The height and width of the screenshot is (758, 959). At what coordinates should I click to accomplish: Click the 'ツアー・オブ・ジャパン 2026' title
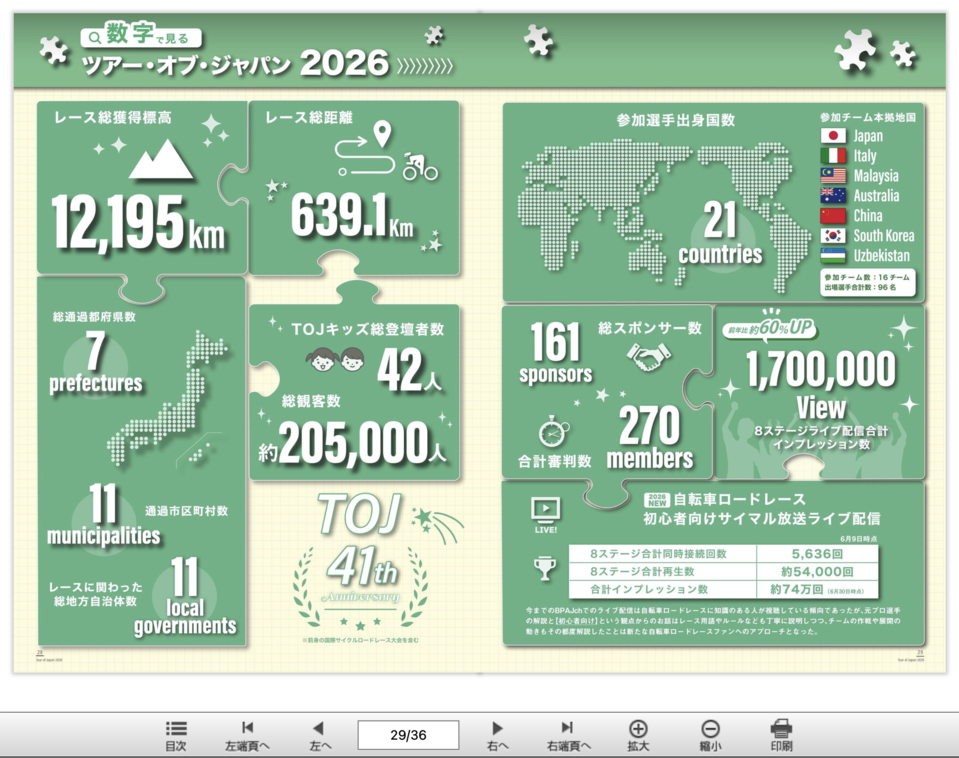click(235, 64)
